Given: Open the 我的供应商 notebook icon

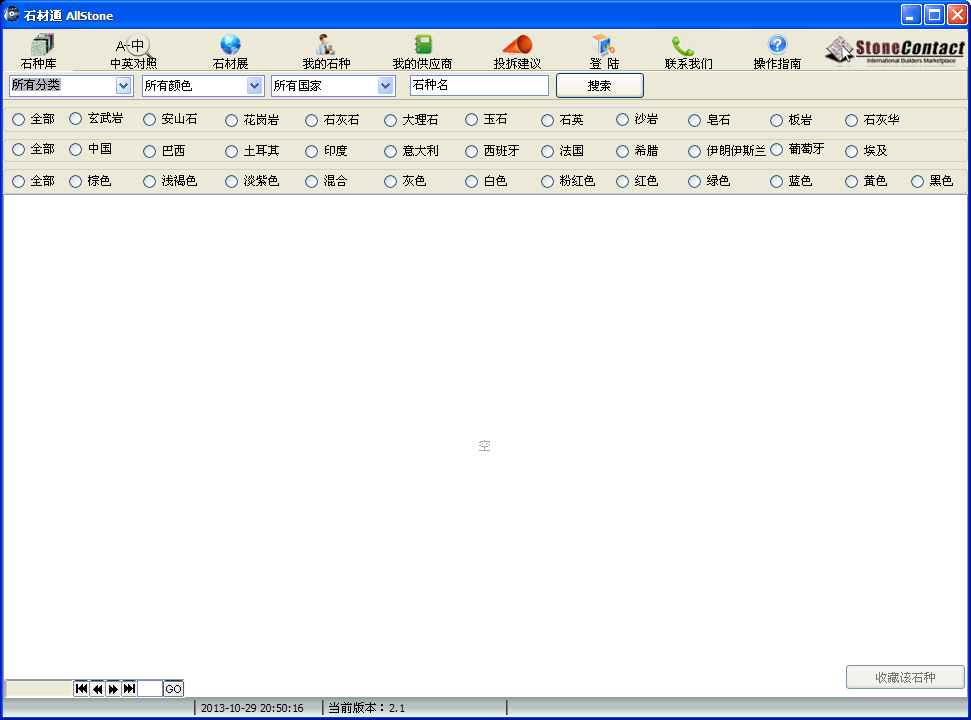Looking at the screenshot, I should [422, 45].
